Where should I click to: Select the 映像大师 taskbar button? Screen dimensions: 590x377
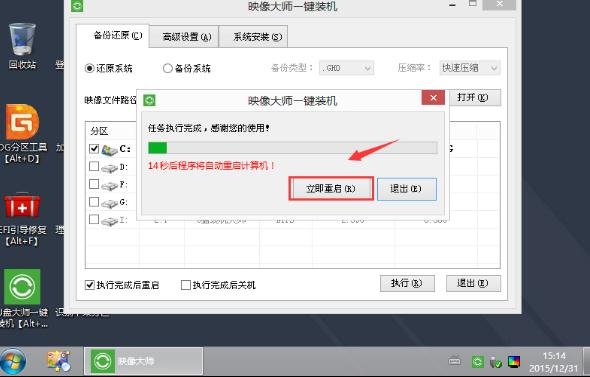click(x=143, y=361)
